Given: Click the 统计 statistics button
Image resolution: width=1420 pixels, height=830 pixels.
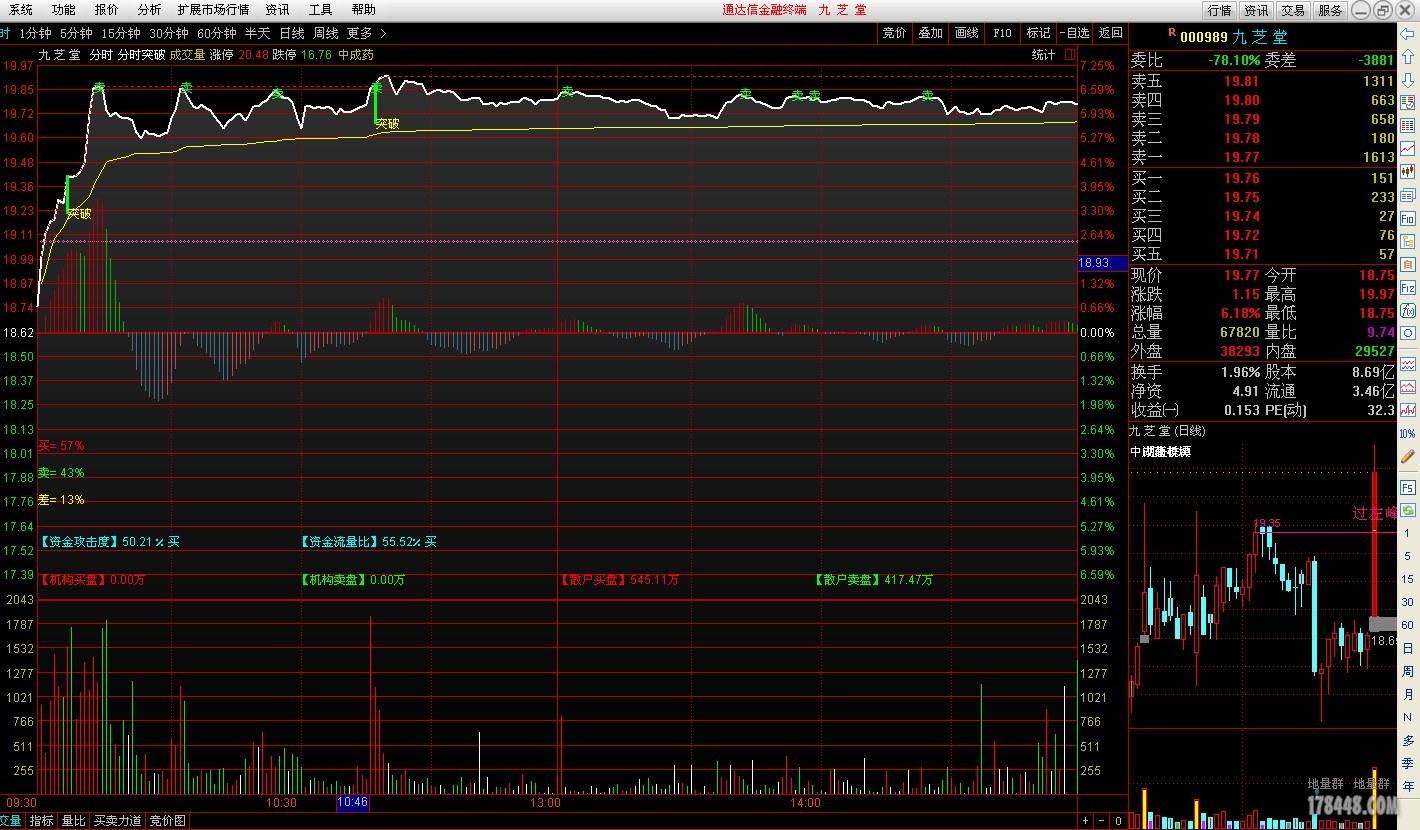Looking at the screenshot, I should (x=1043, y=55).
